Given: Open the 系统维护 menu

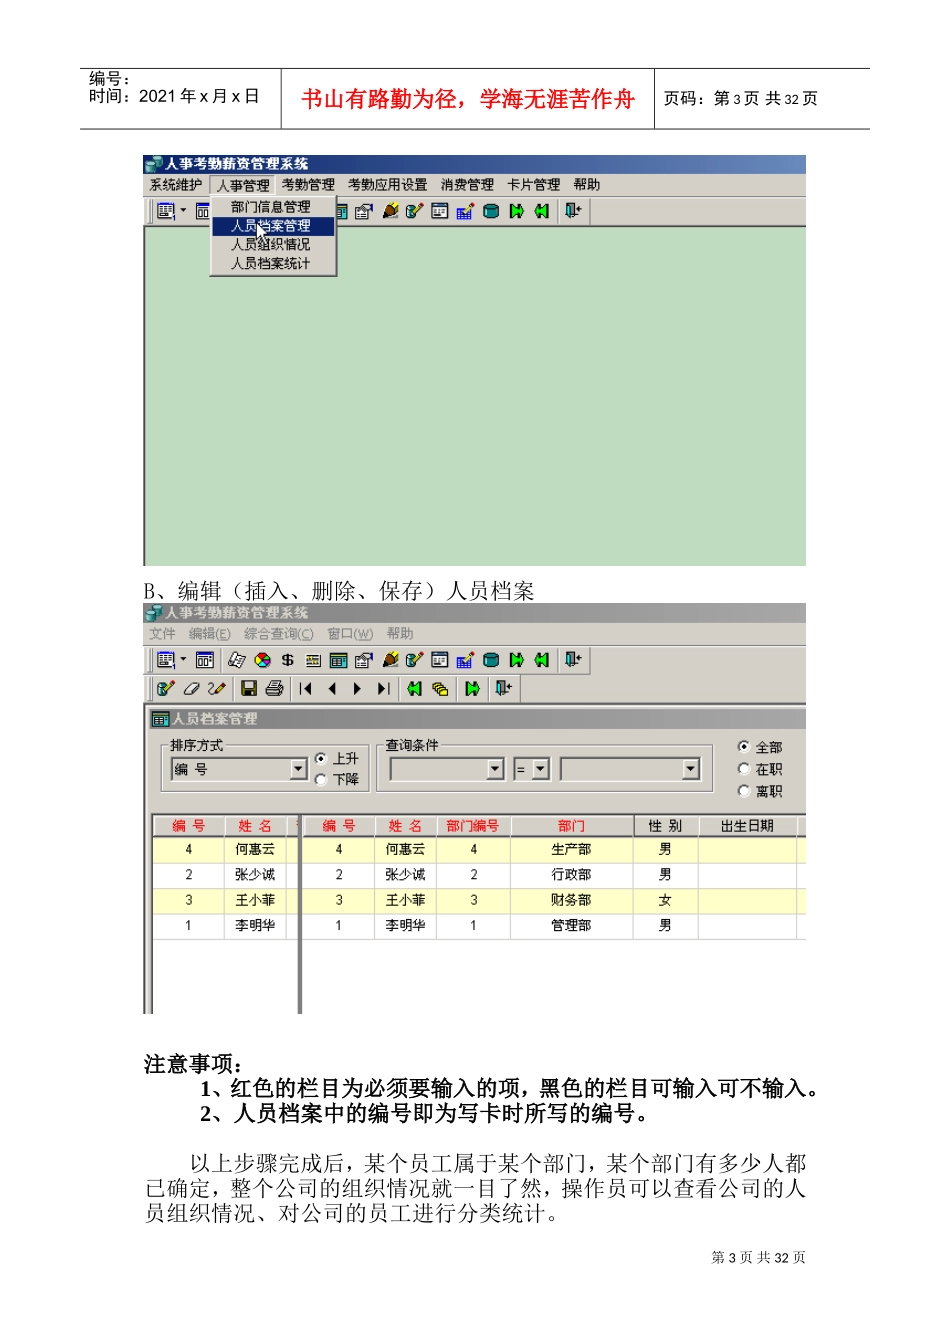Looking at the screenshot, I should pyautogui.click(x=176, y=185).
